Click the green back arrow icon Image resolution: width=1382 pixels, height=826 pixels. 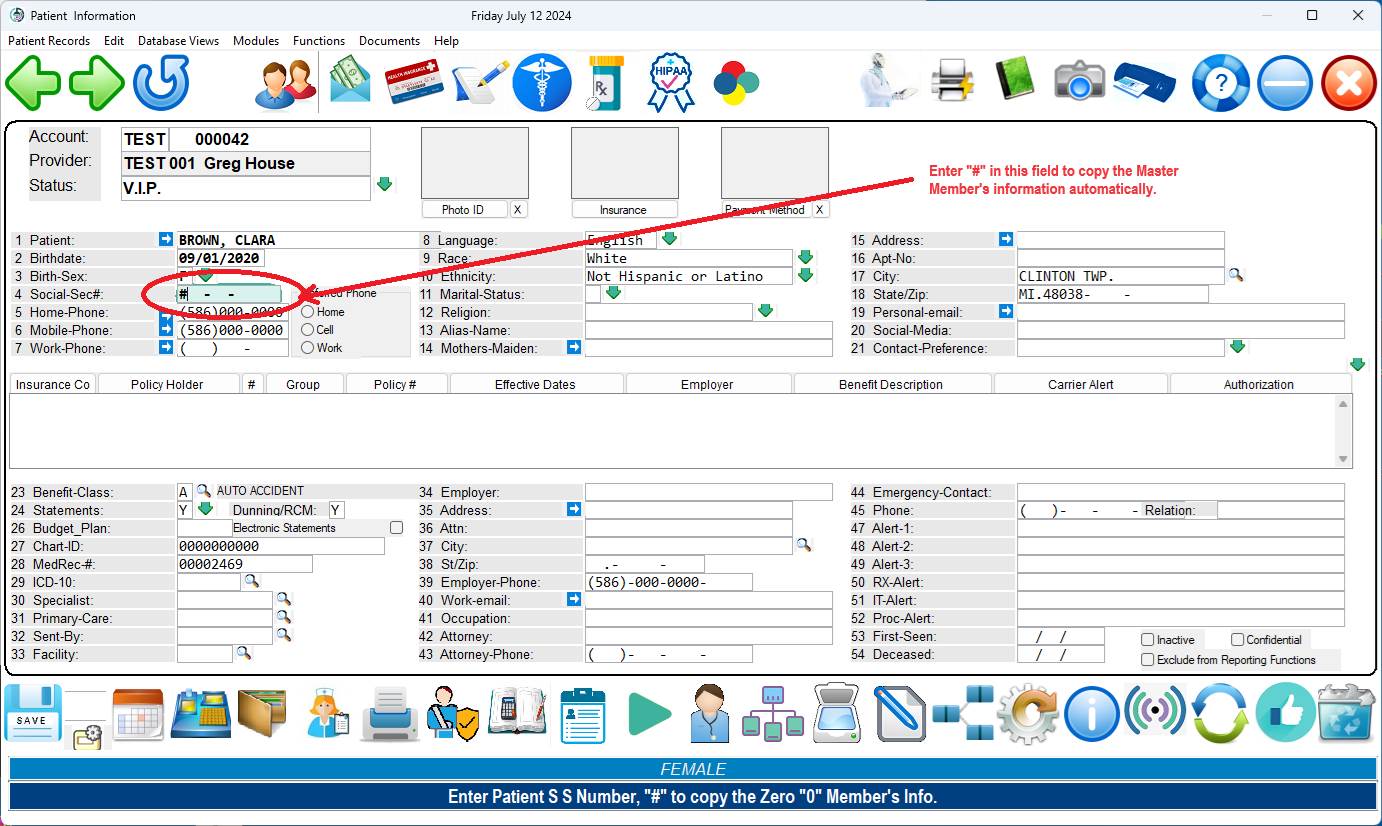33,83
